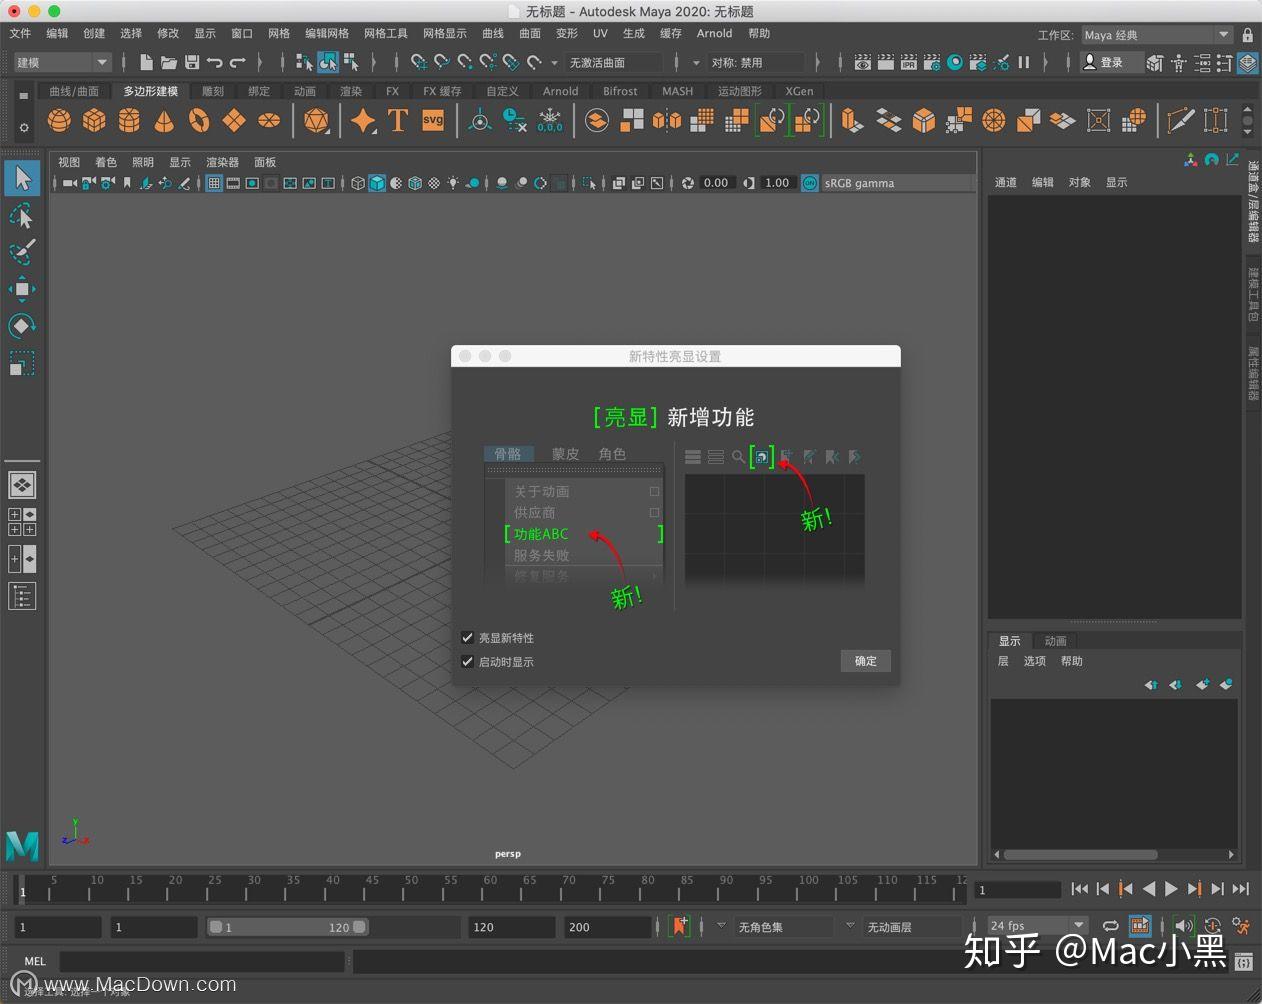Open the 建模 menu set dropdown

[62, 62]
